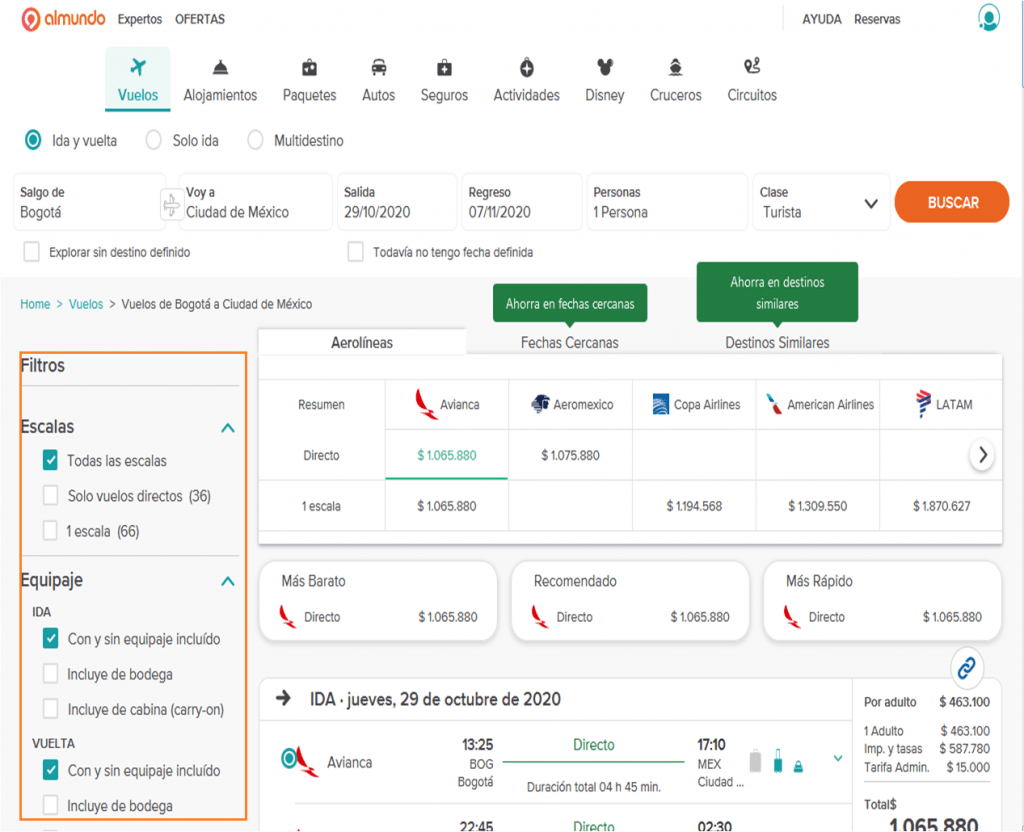Switch to Aerolíneas tab
This screenshot has width=1024, height=832.
(x=362, y=342)
